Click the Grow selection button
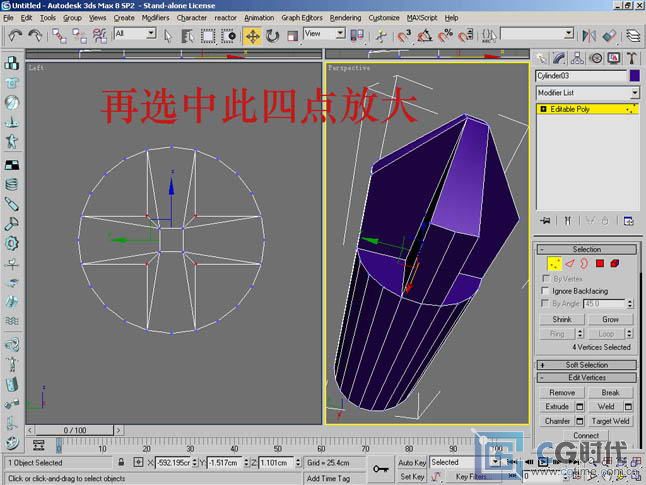 pos(610,319)
